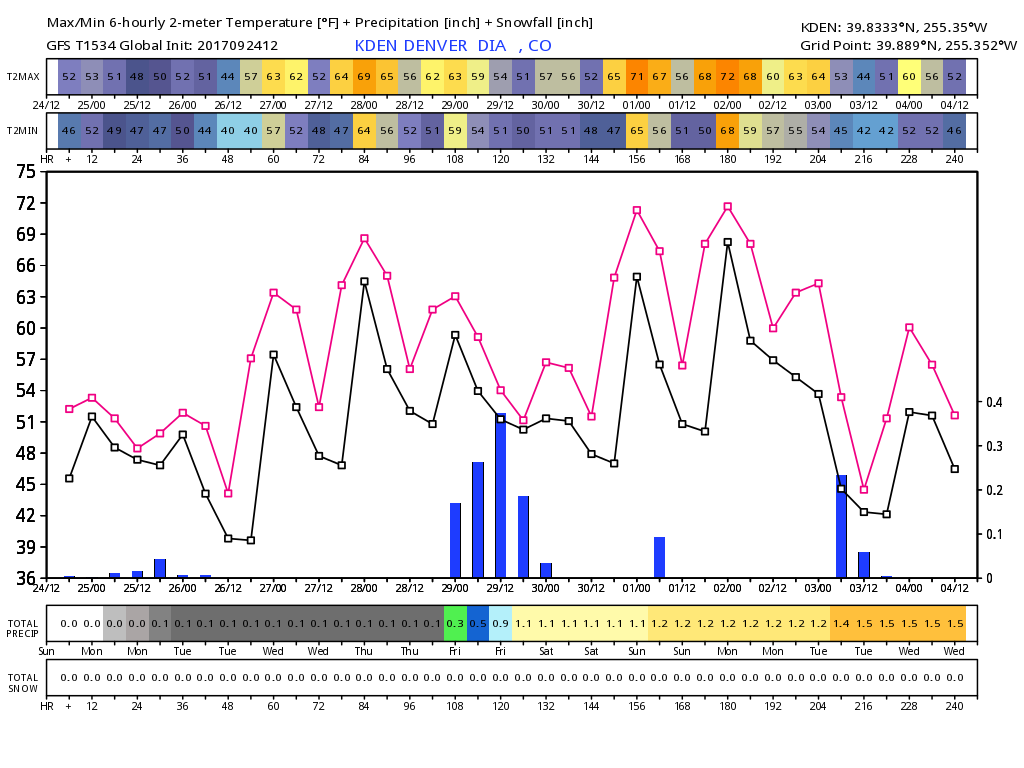Click the blue 'KDEN DENVER DIA , CO' station heading
The image size is (1024, 768).
click(453, 46)
